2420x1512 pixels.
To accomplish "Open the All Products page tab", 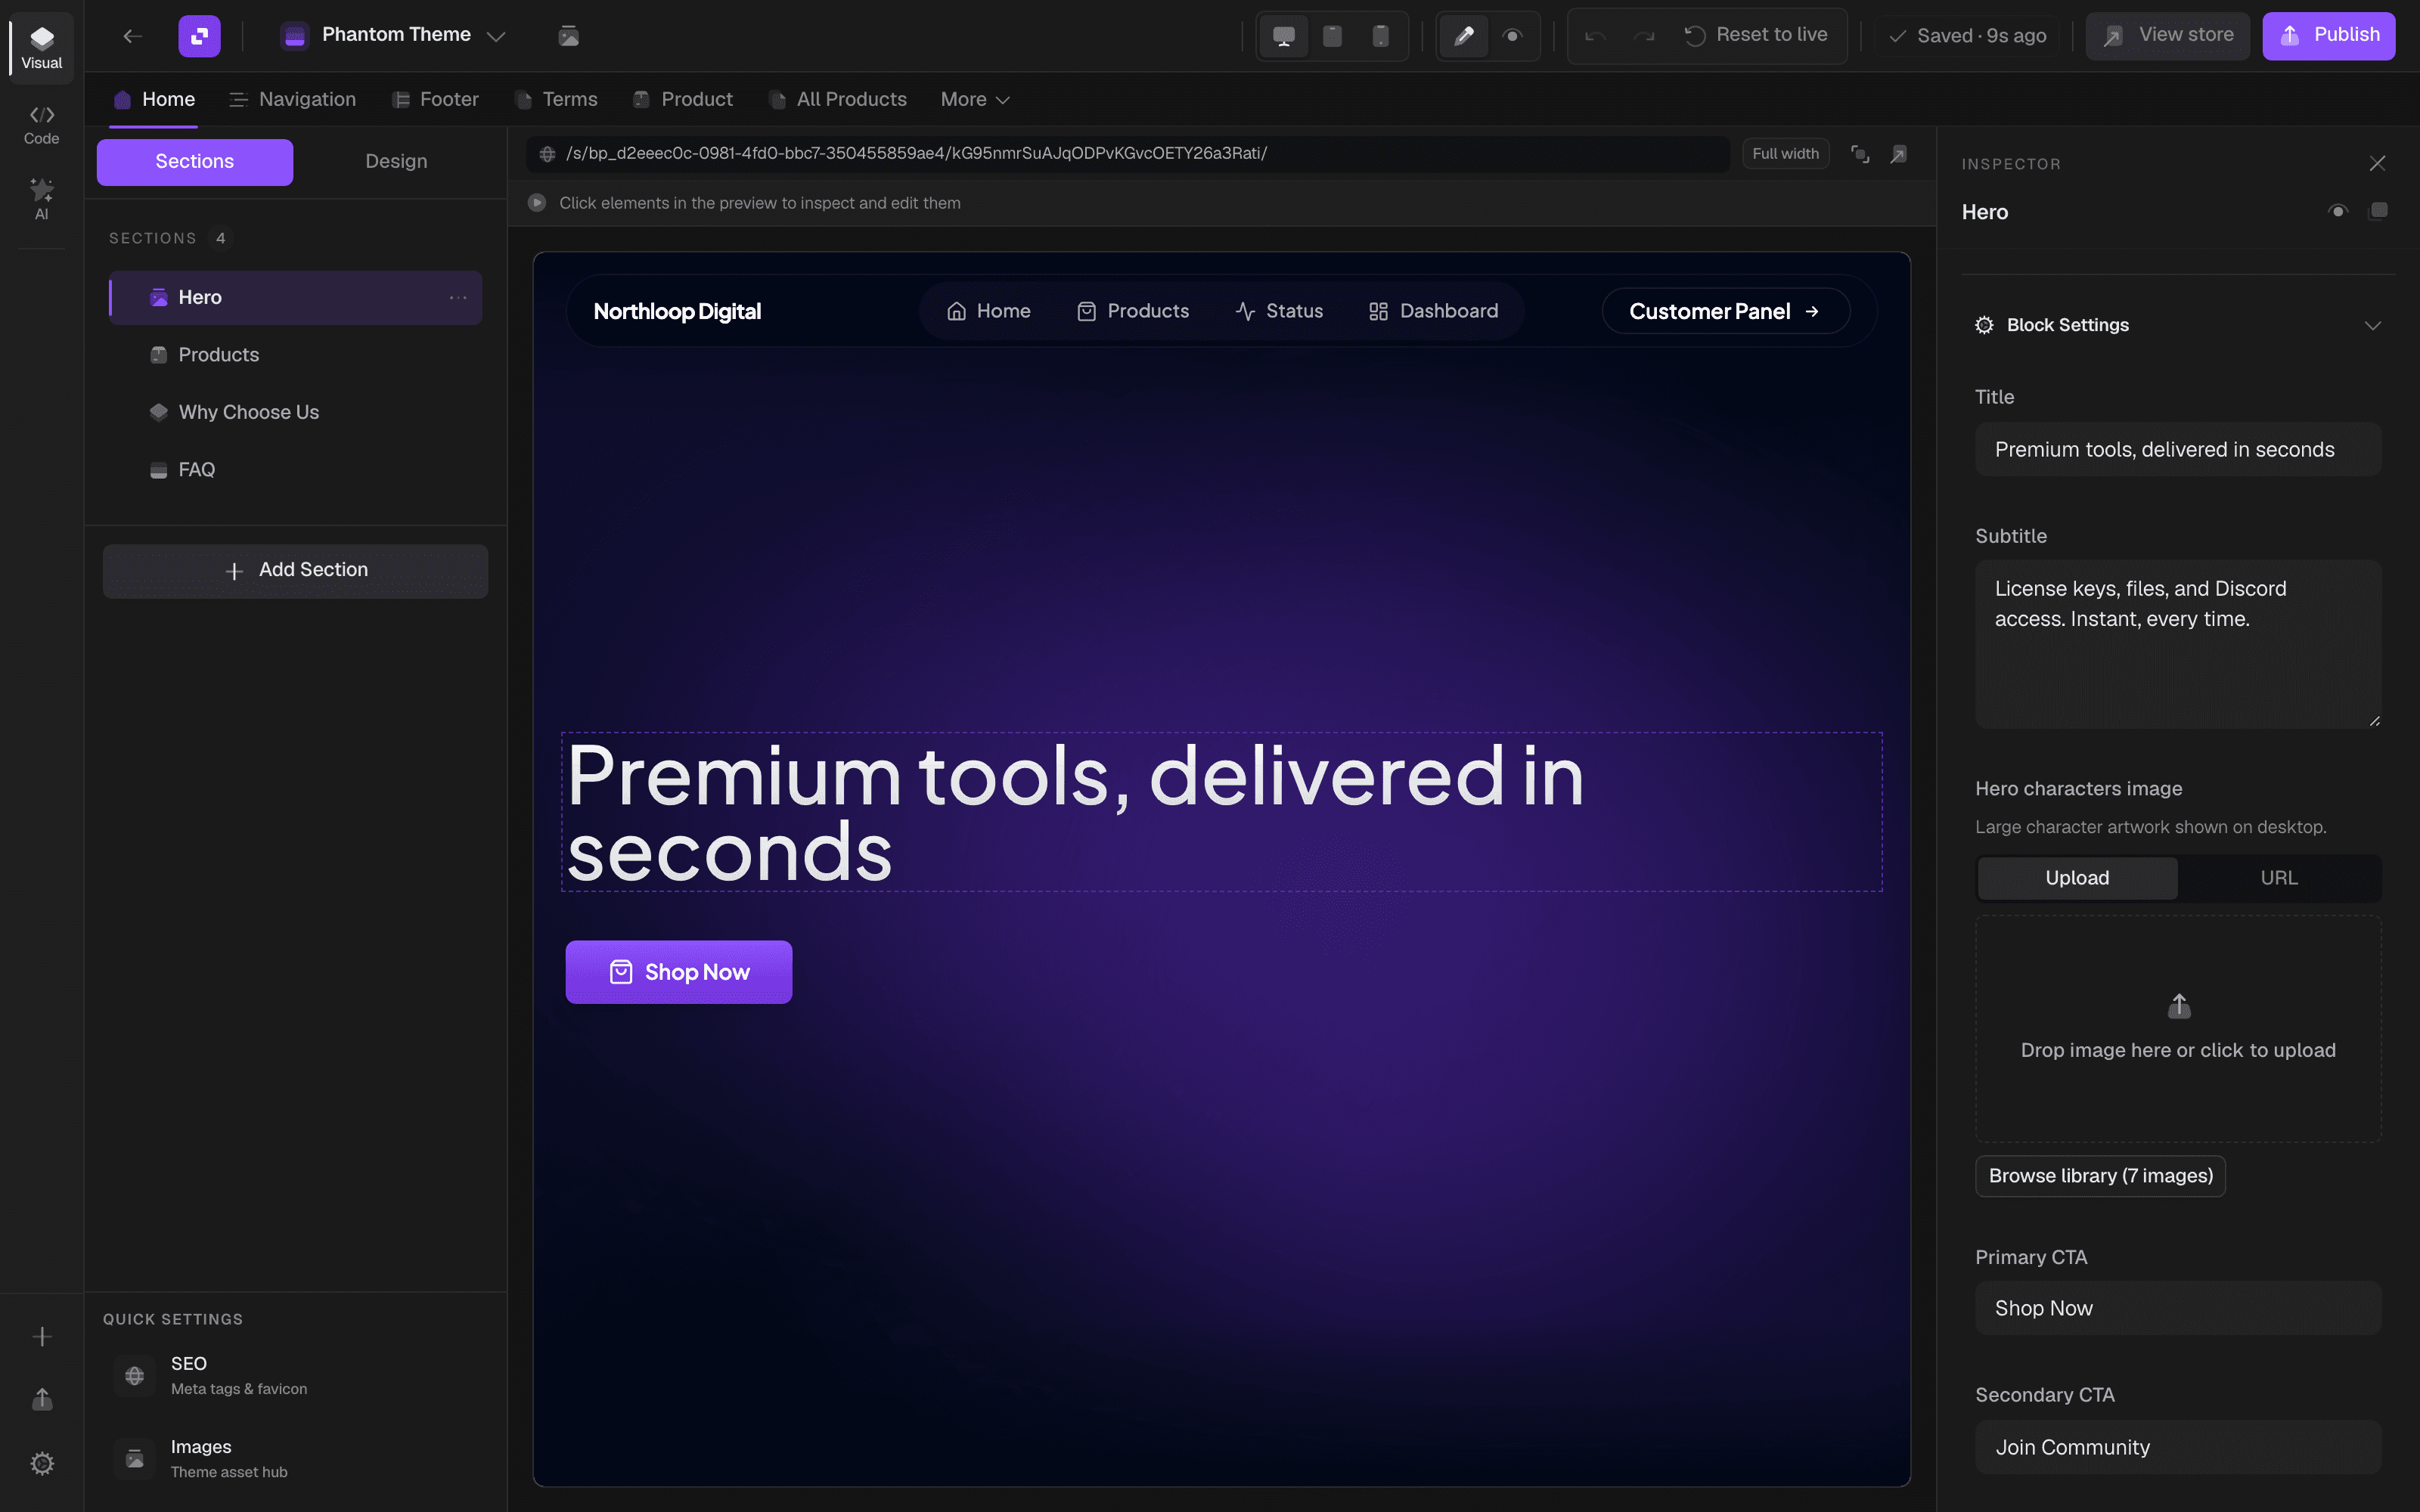I will click(x=838, y=99).
